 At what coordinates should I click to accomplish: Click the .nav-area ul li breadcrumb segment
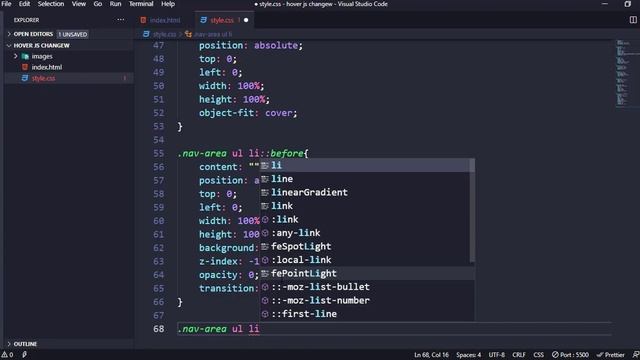pos(213,34)
